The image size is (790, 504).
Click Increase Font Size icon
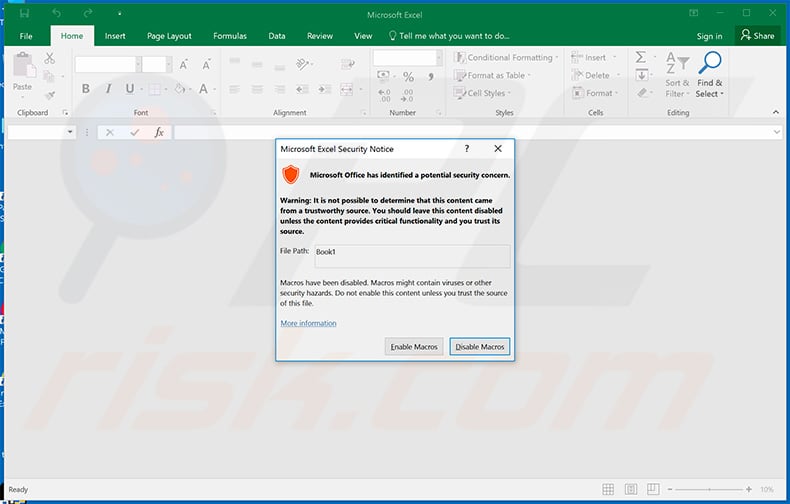[183, 65]
